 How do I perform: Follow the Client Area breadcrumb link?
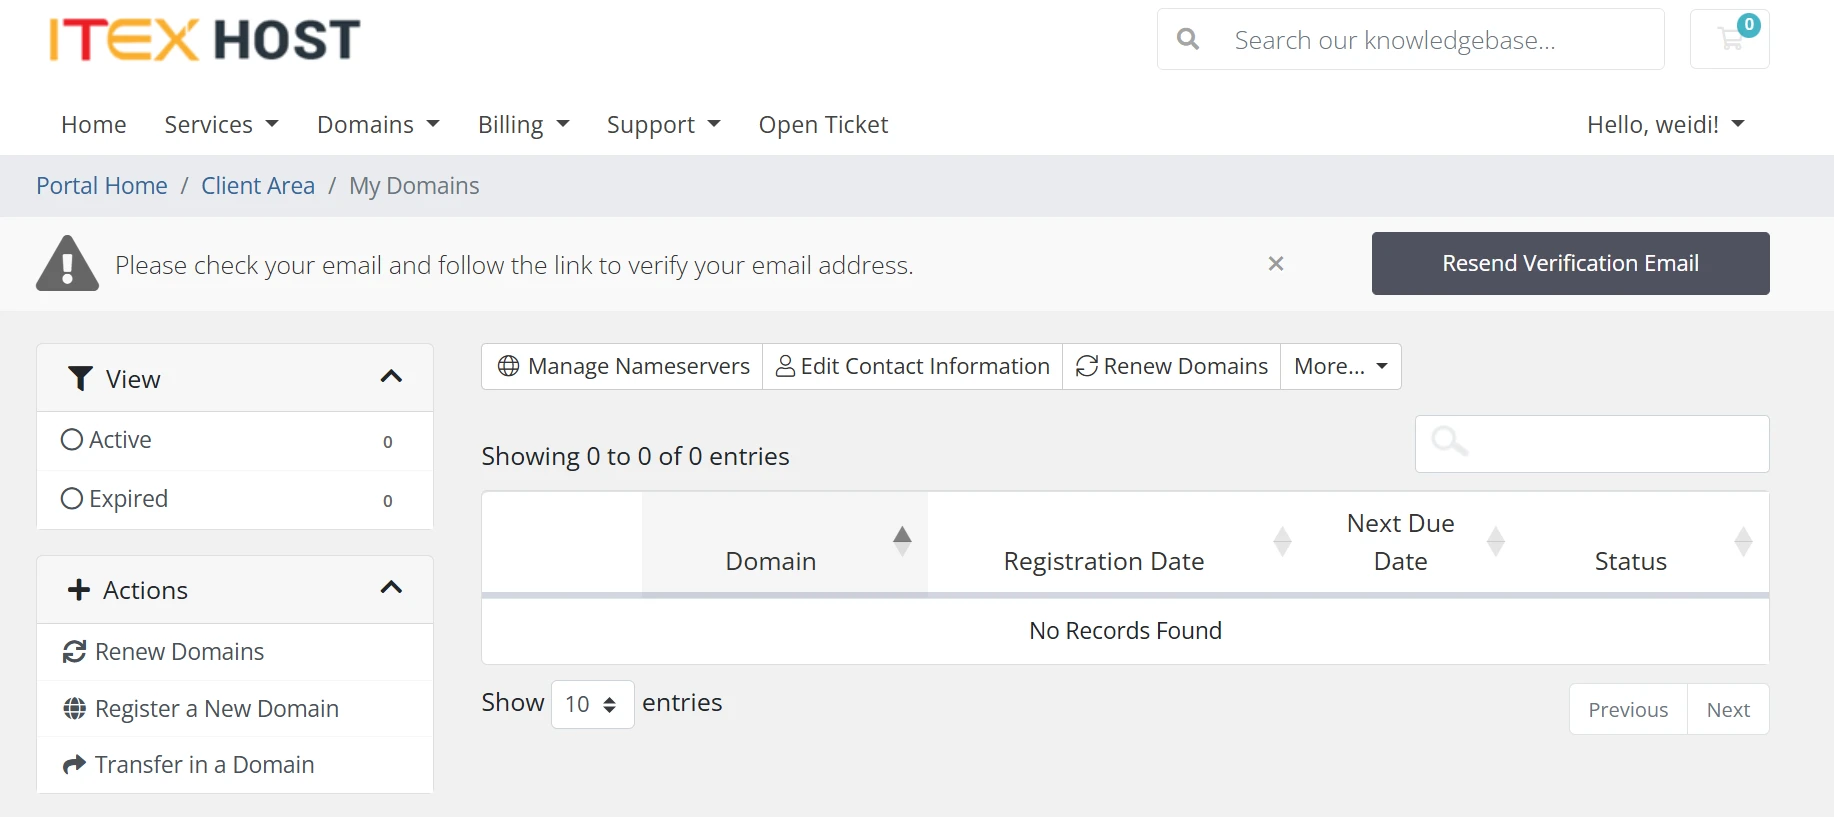tap(258, 186)
